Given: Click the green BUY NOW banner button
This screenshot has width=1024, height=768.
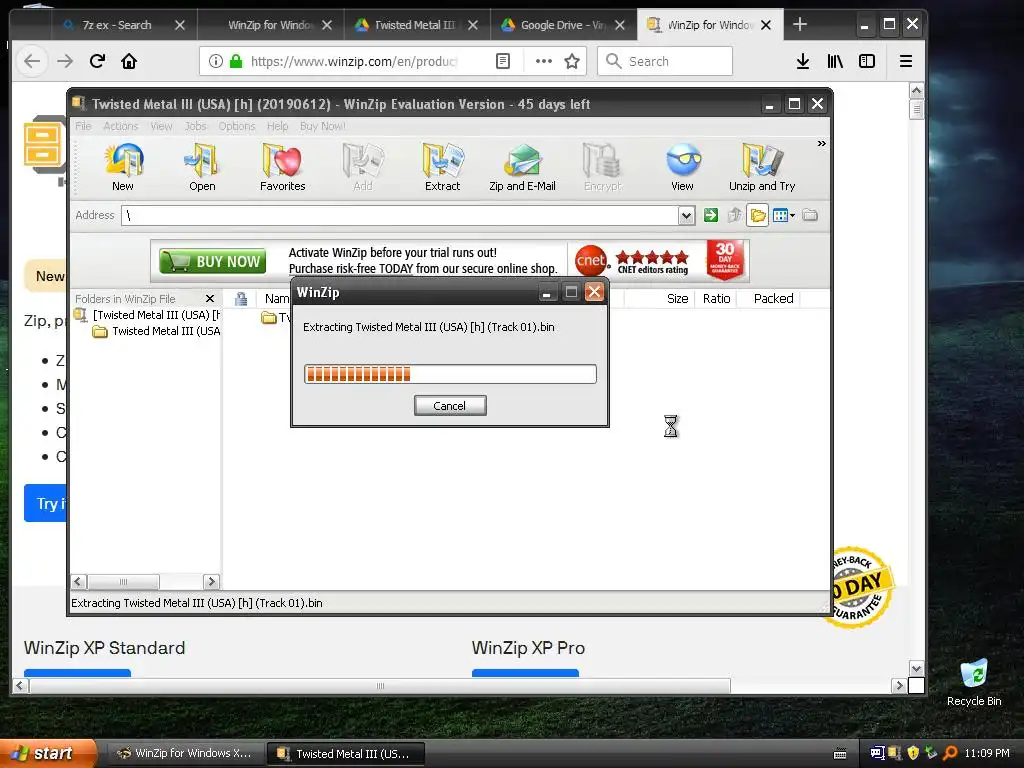Looking at the screenshot, I should [212, 261].
